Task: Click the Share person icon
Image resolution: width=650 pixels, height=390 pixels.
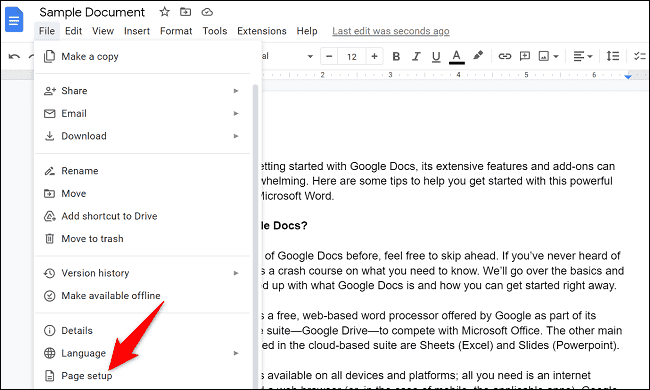Action: 49,91
